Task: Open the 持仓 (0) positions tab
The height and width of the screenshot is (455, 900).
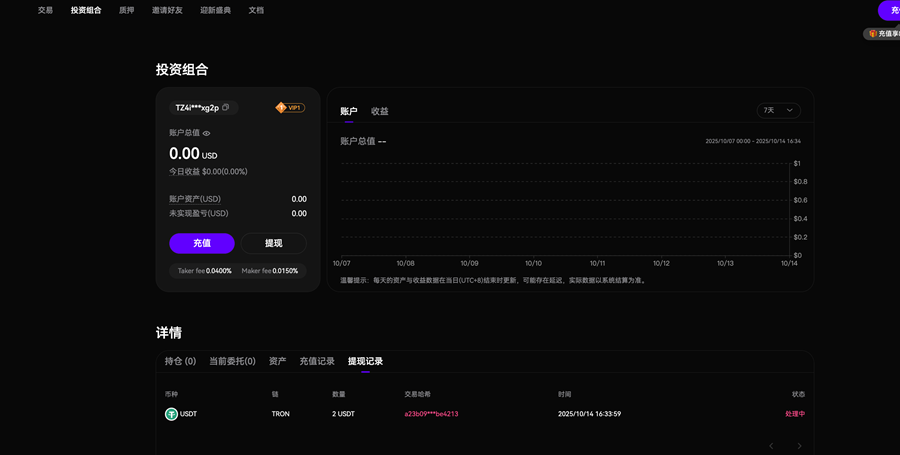Action: click(180, 361)
